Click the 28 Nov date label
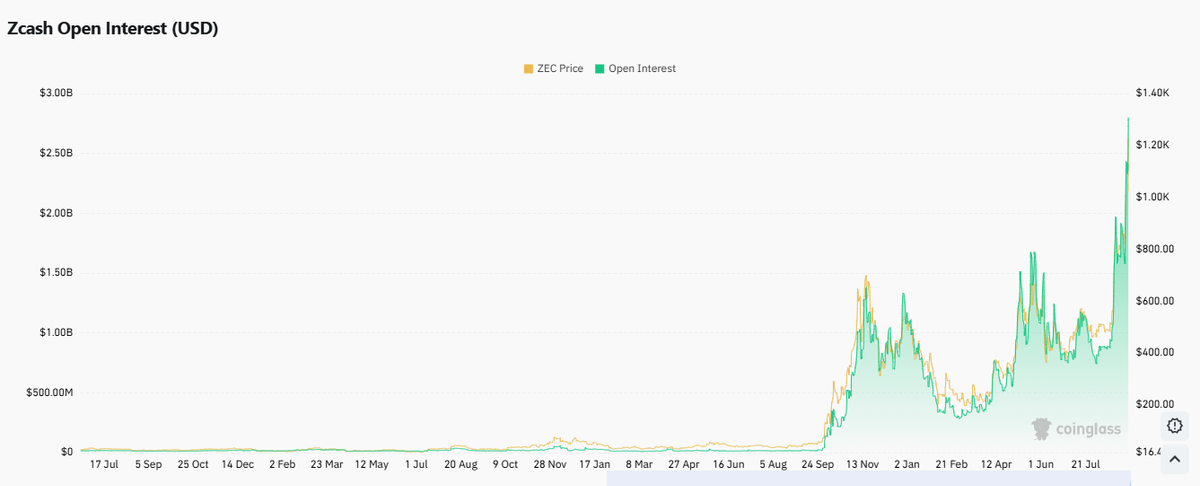Image resolution: width=1200 pixels, height=486 pixels. (550, 465)
